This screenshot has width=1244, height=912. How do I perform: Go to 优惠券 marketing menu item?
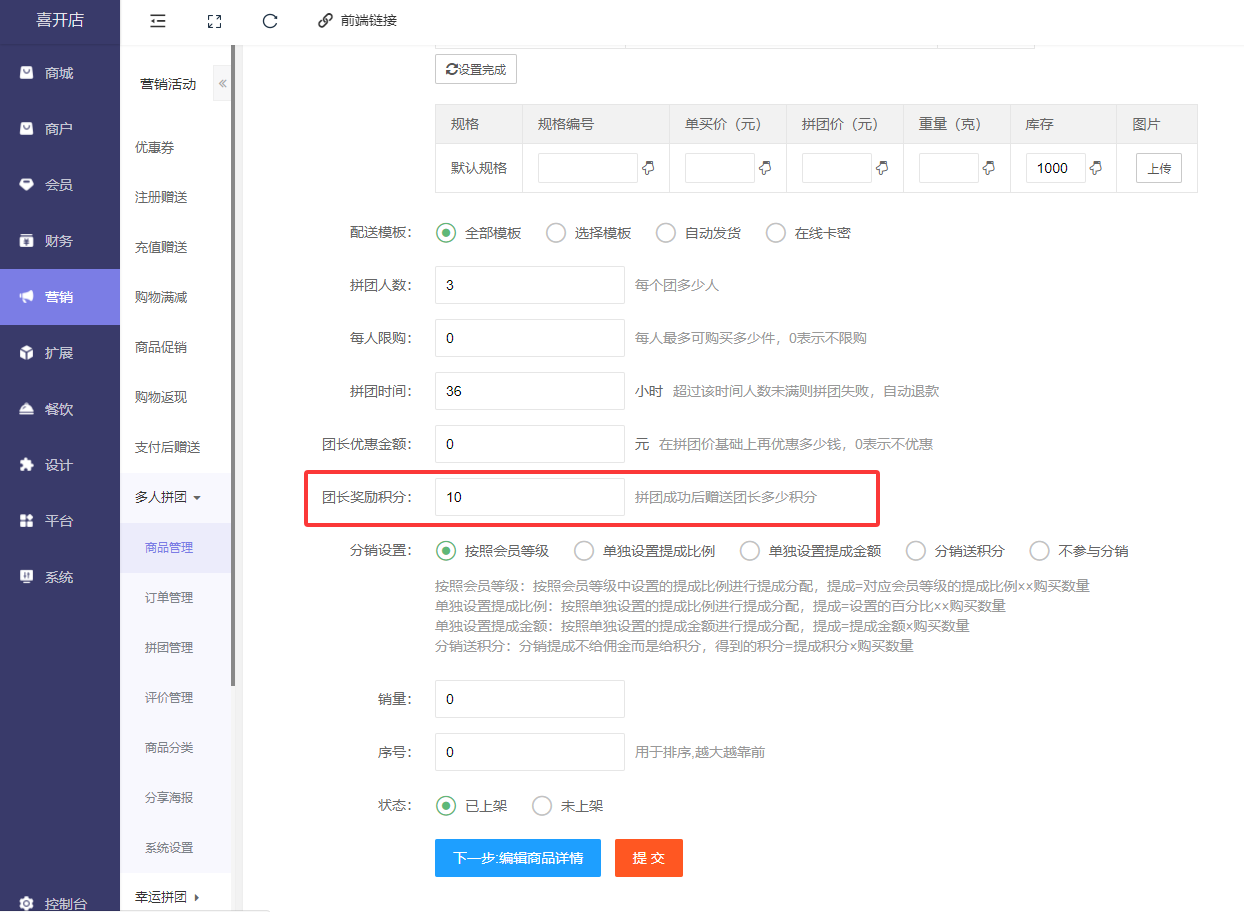[155, 147]
